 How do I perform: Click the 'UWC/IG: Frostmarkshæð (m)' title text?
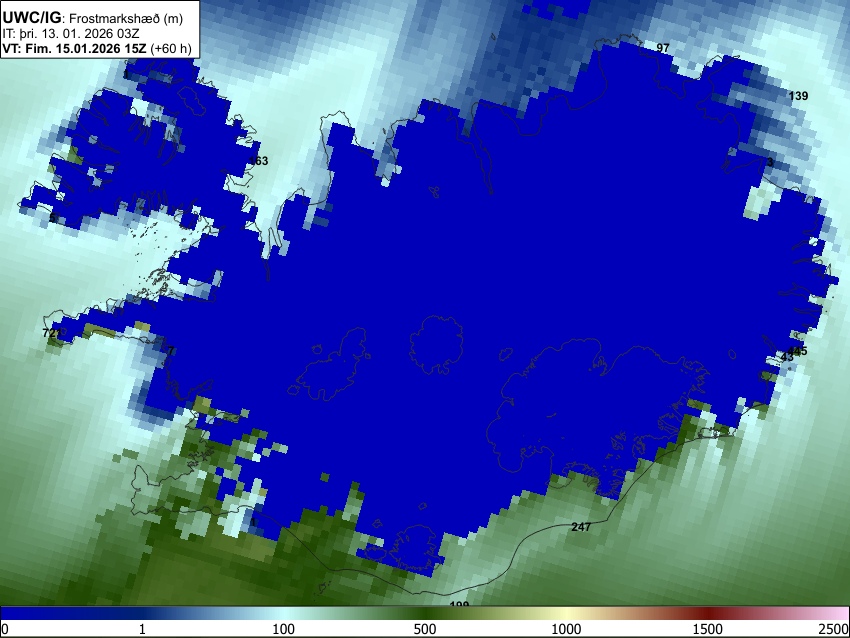[x=93, y=18]
